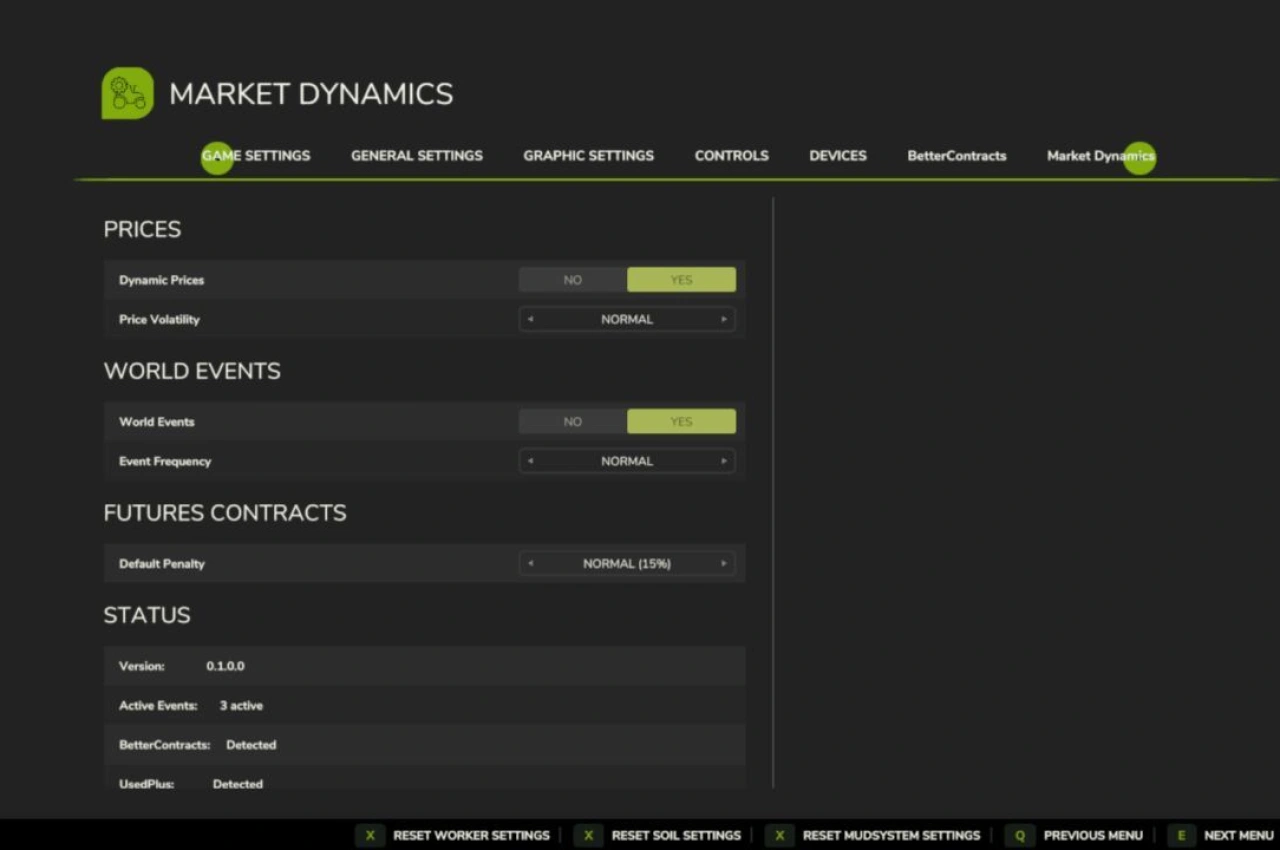Viewport: 1280px width, 850px height.
Task: Set Dynamic Prices to YES
Action: coord(681,280)
